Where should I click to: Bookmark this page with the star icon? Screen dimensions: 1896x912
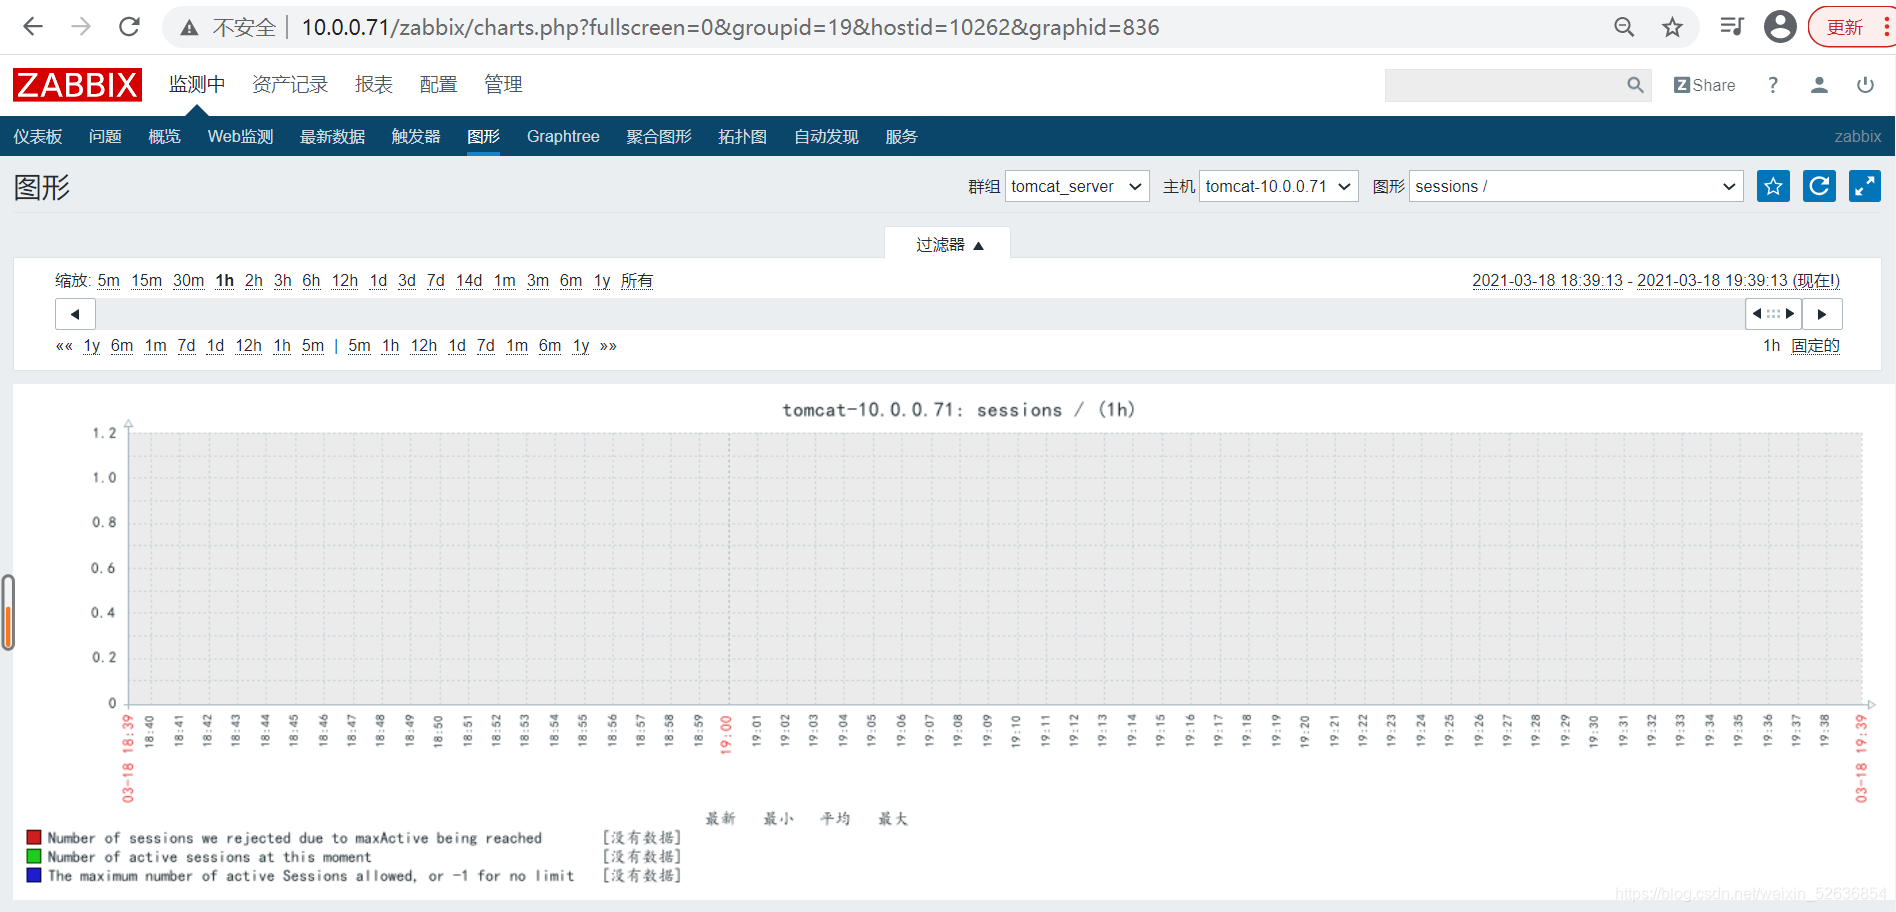1672,27
